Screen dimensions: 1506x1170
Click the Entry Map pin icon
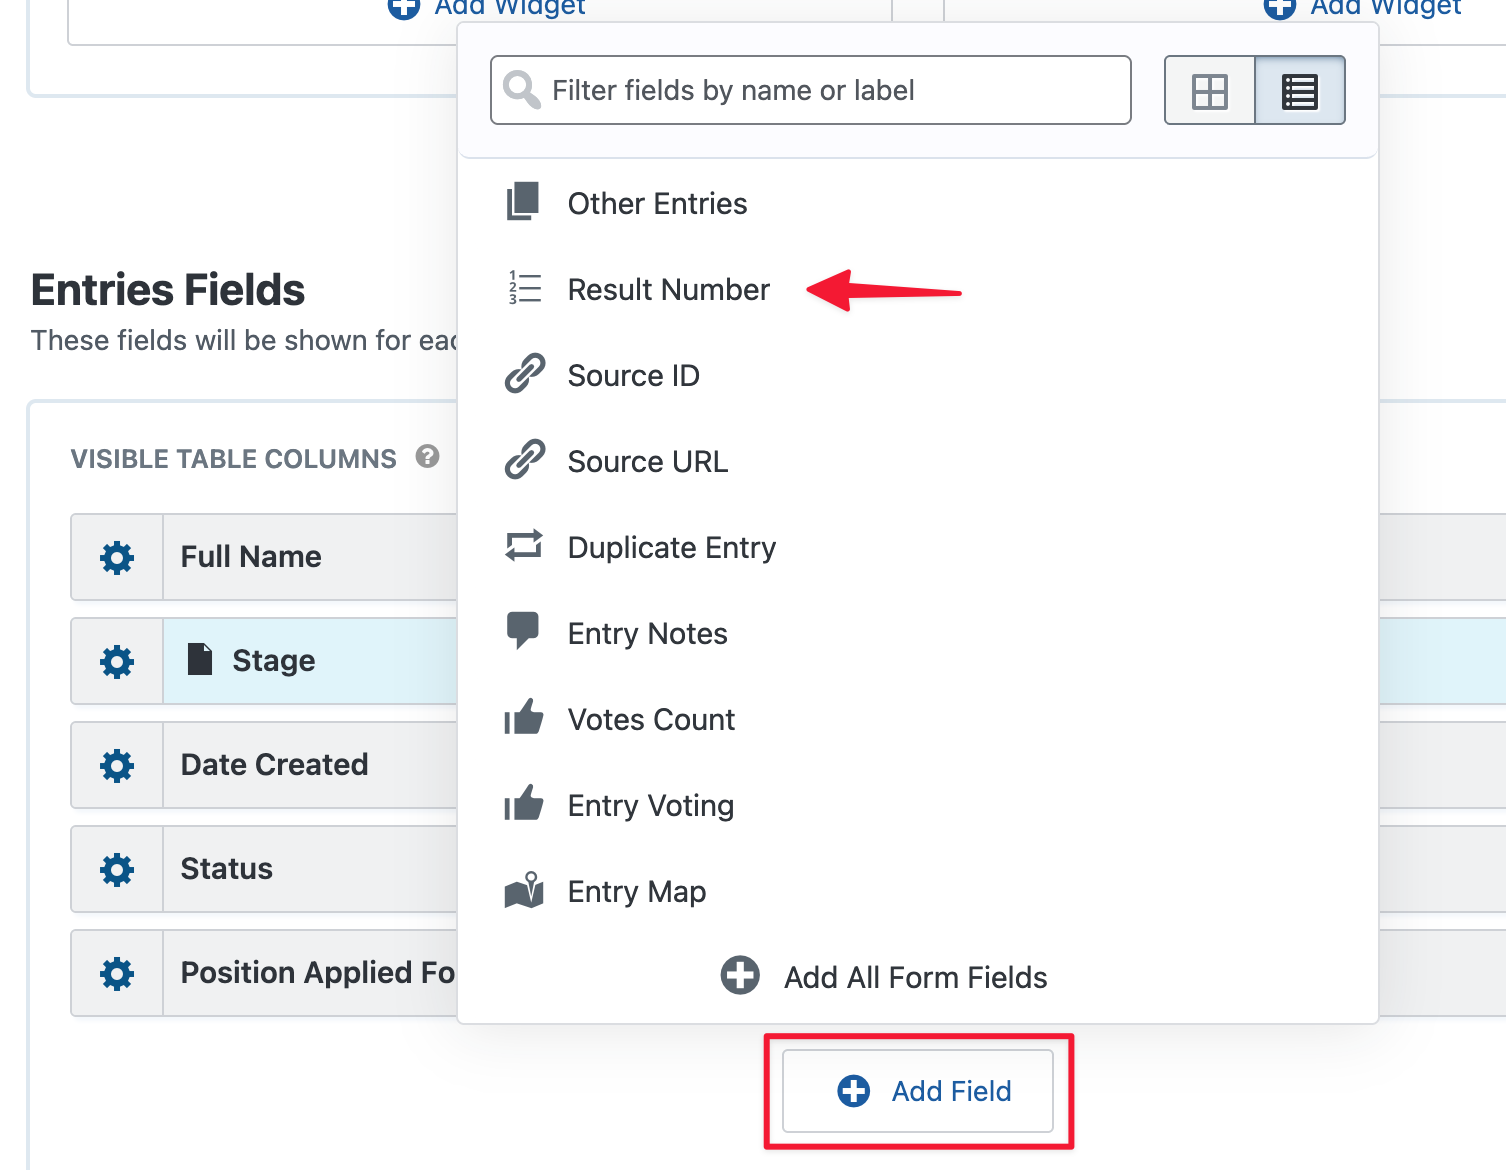pyautogui.click(x=524, y=890)
